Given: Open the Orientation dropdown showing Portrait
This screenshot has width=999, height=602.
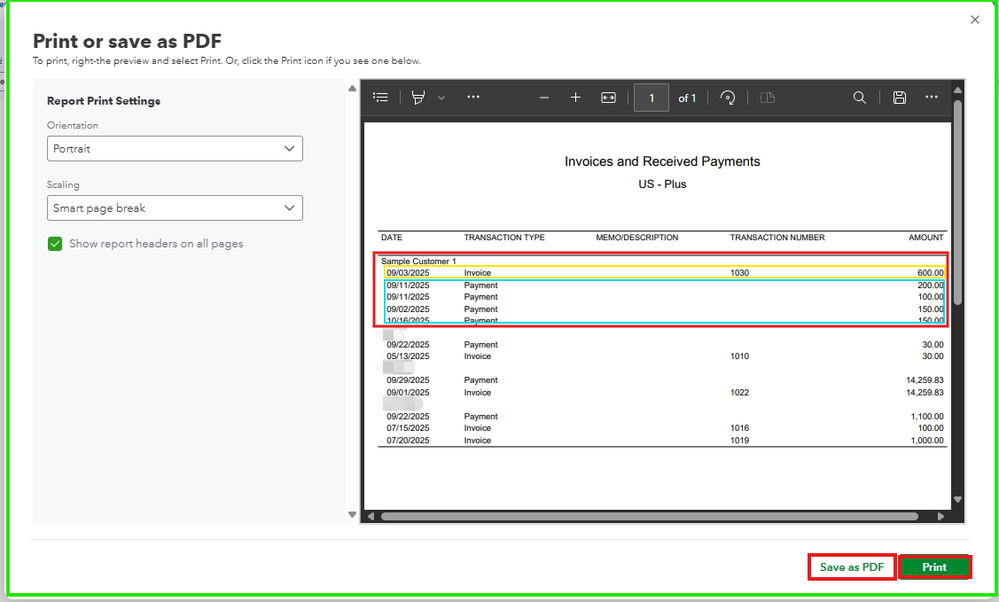Looking at the screenshot, I should 175,148.
